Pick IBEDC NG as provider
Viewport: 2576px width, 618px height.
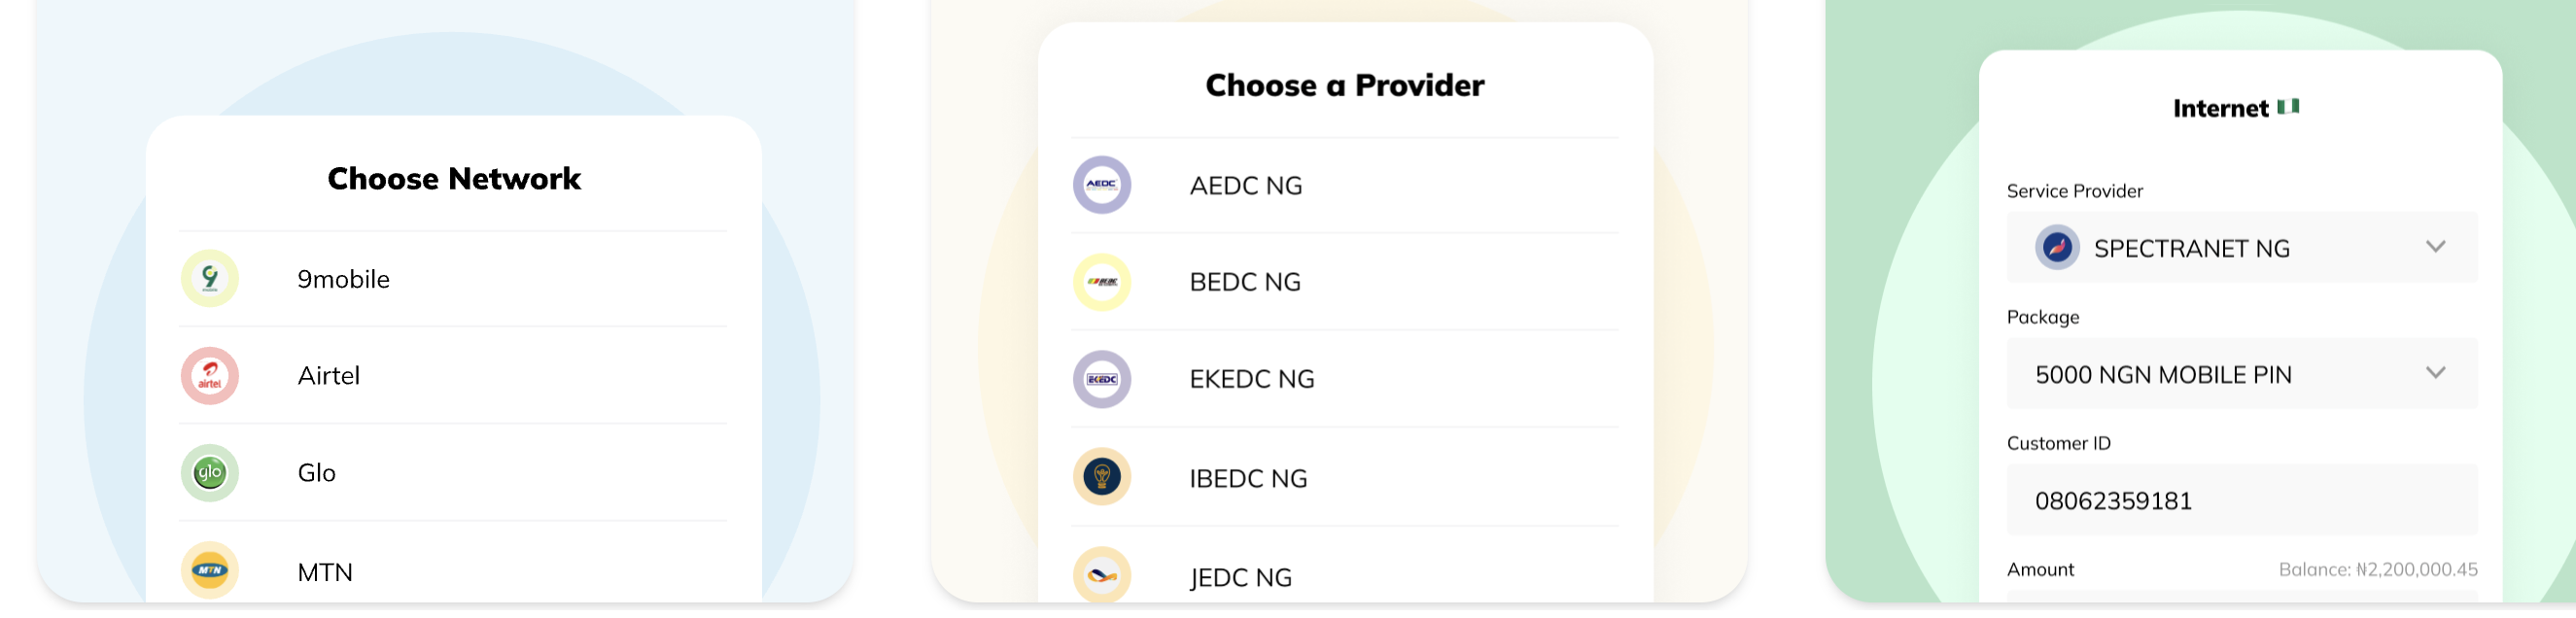tap(1248, 478)
